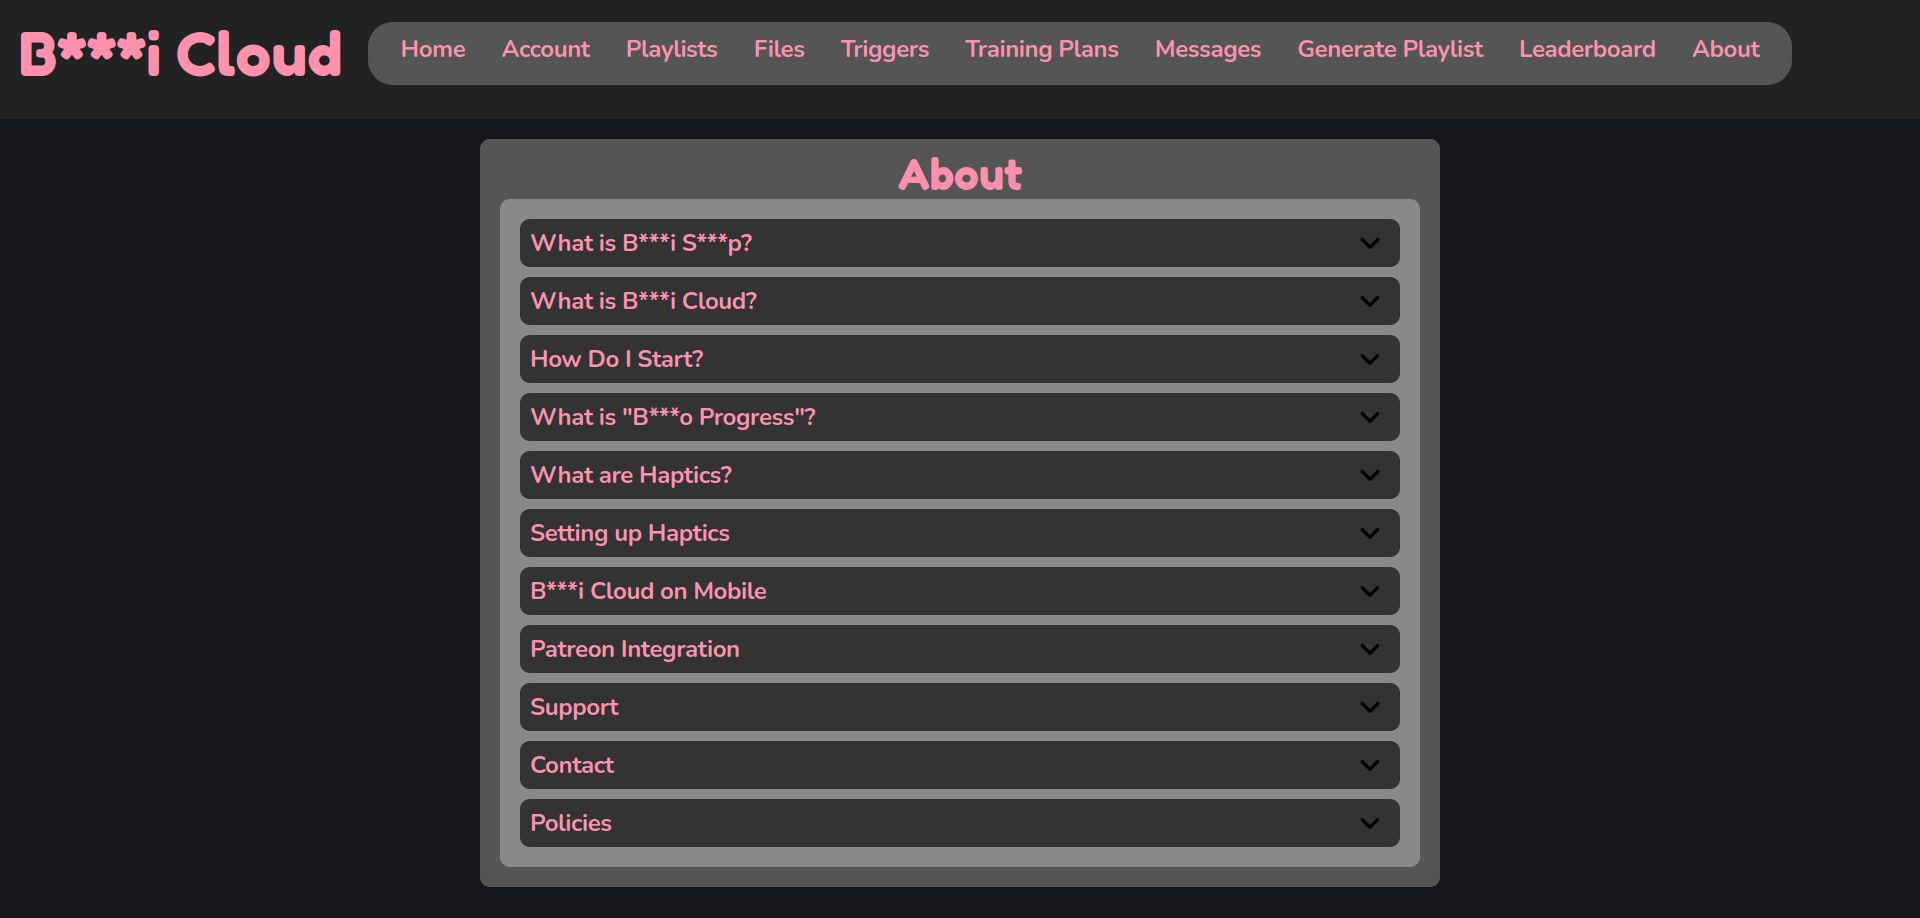Go to the Account page
Image resolution: width=1920 pixels, height=918 pixels.
(546, 49)
